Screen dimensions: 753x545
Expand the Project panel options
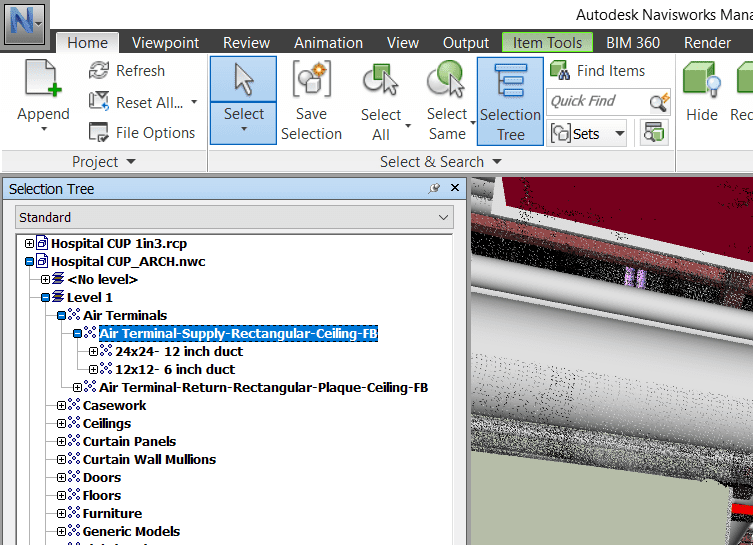[131, 162]
